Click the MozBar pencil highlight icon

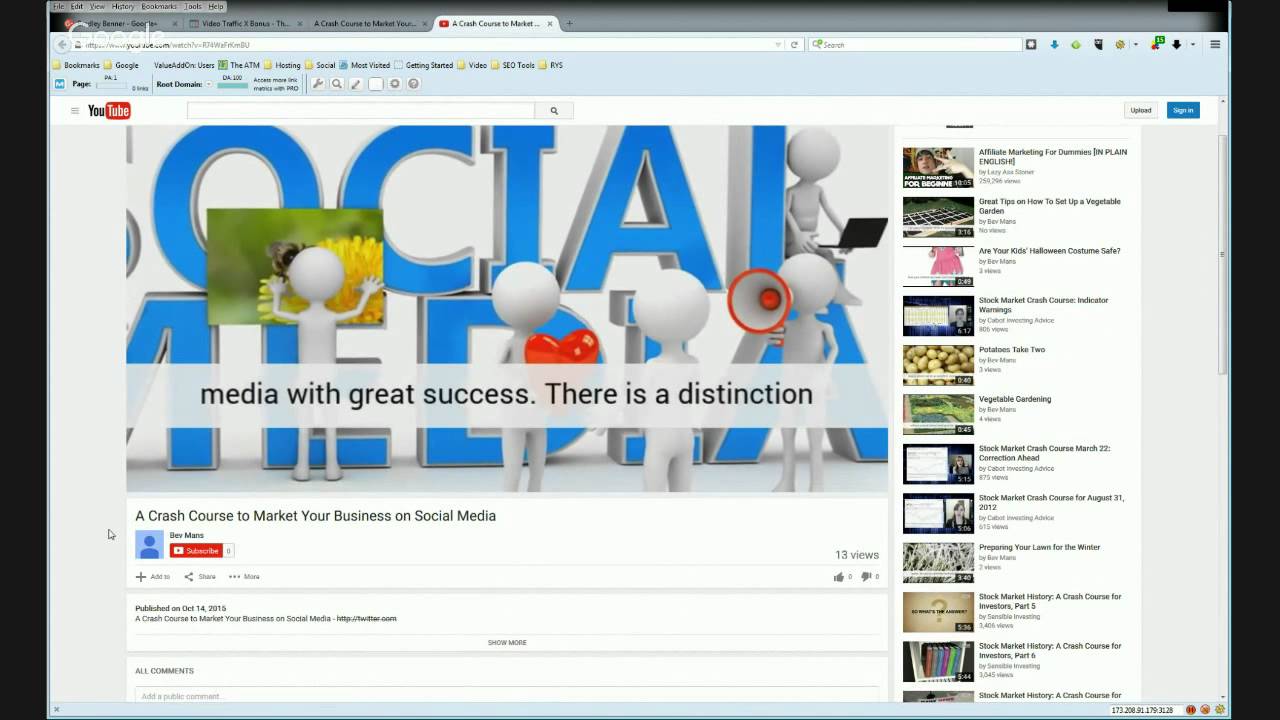[356, 84]
